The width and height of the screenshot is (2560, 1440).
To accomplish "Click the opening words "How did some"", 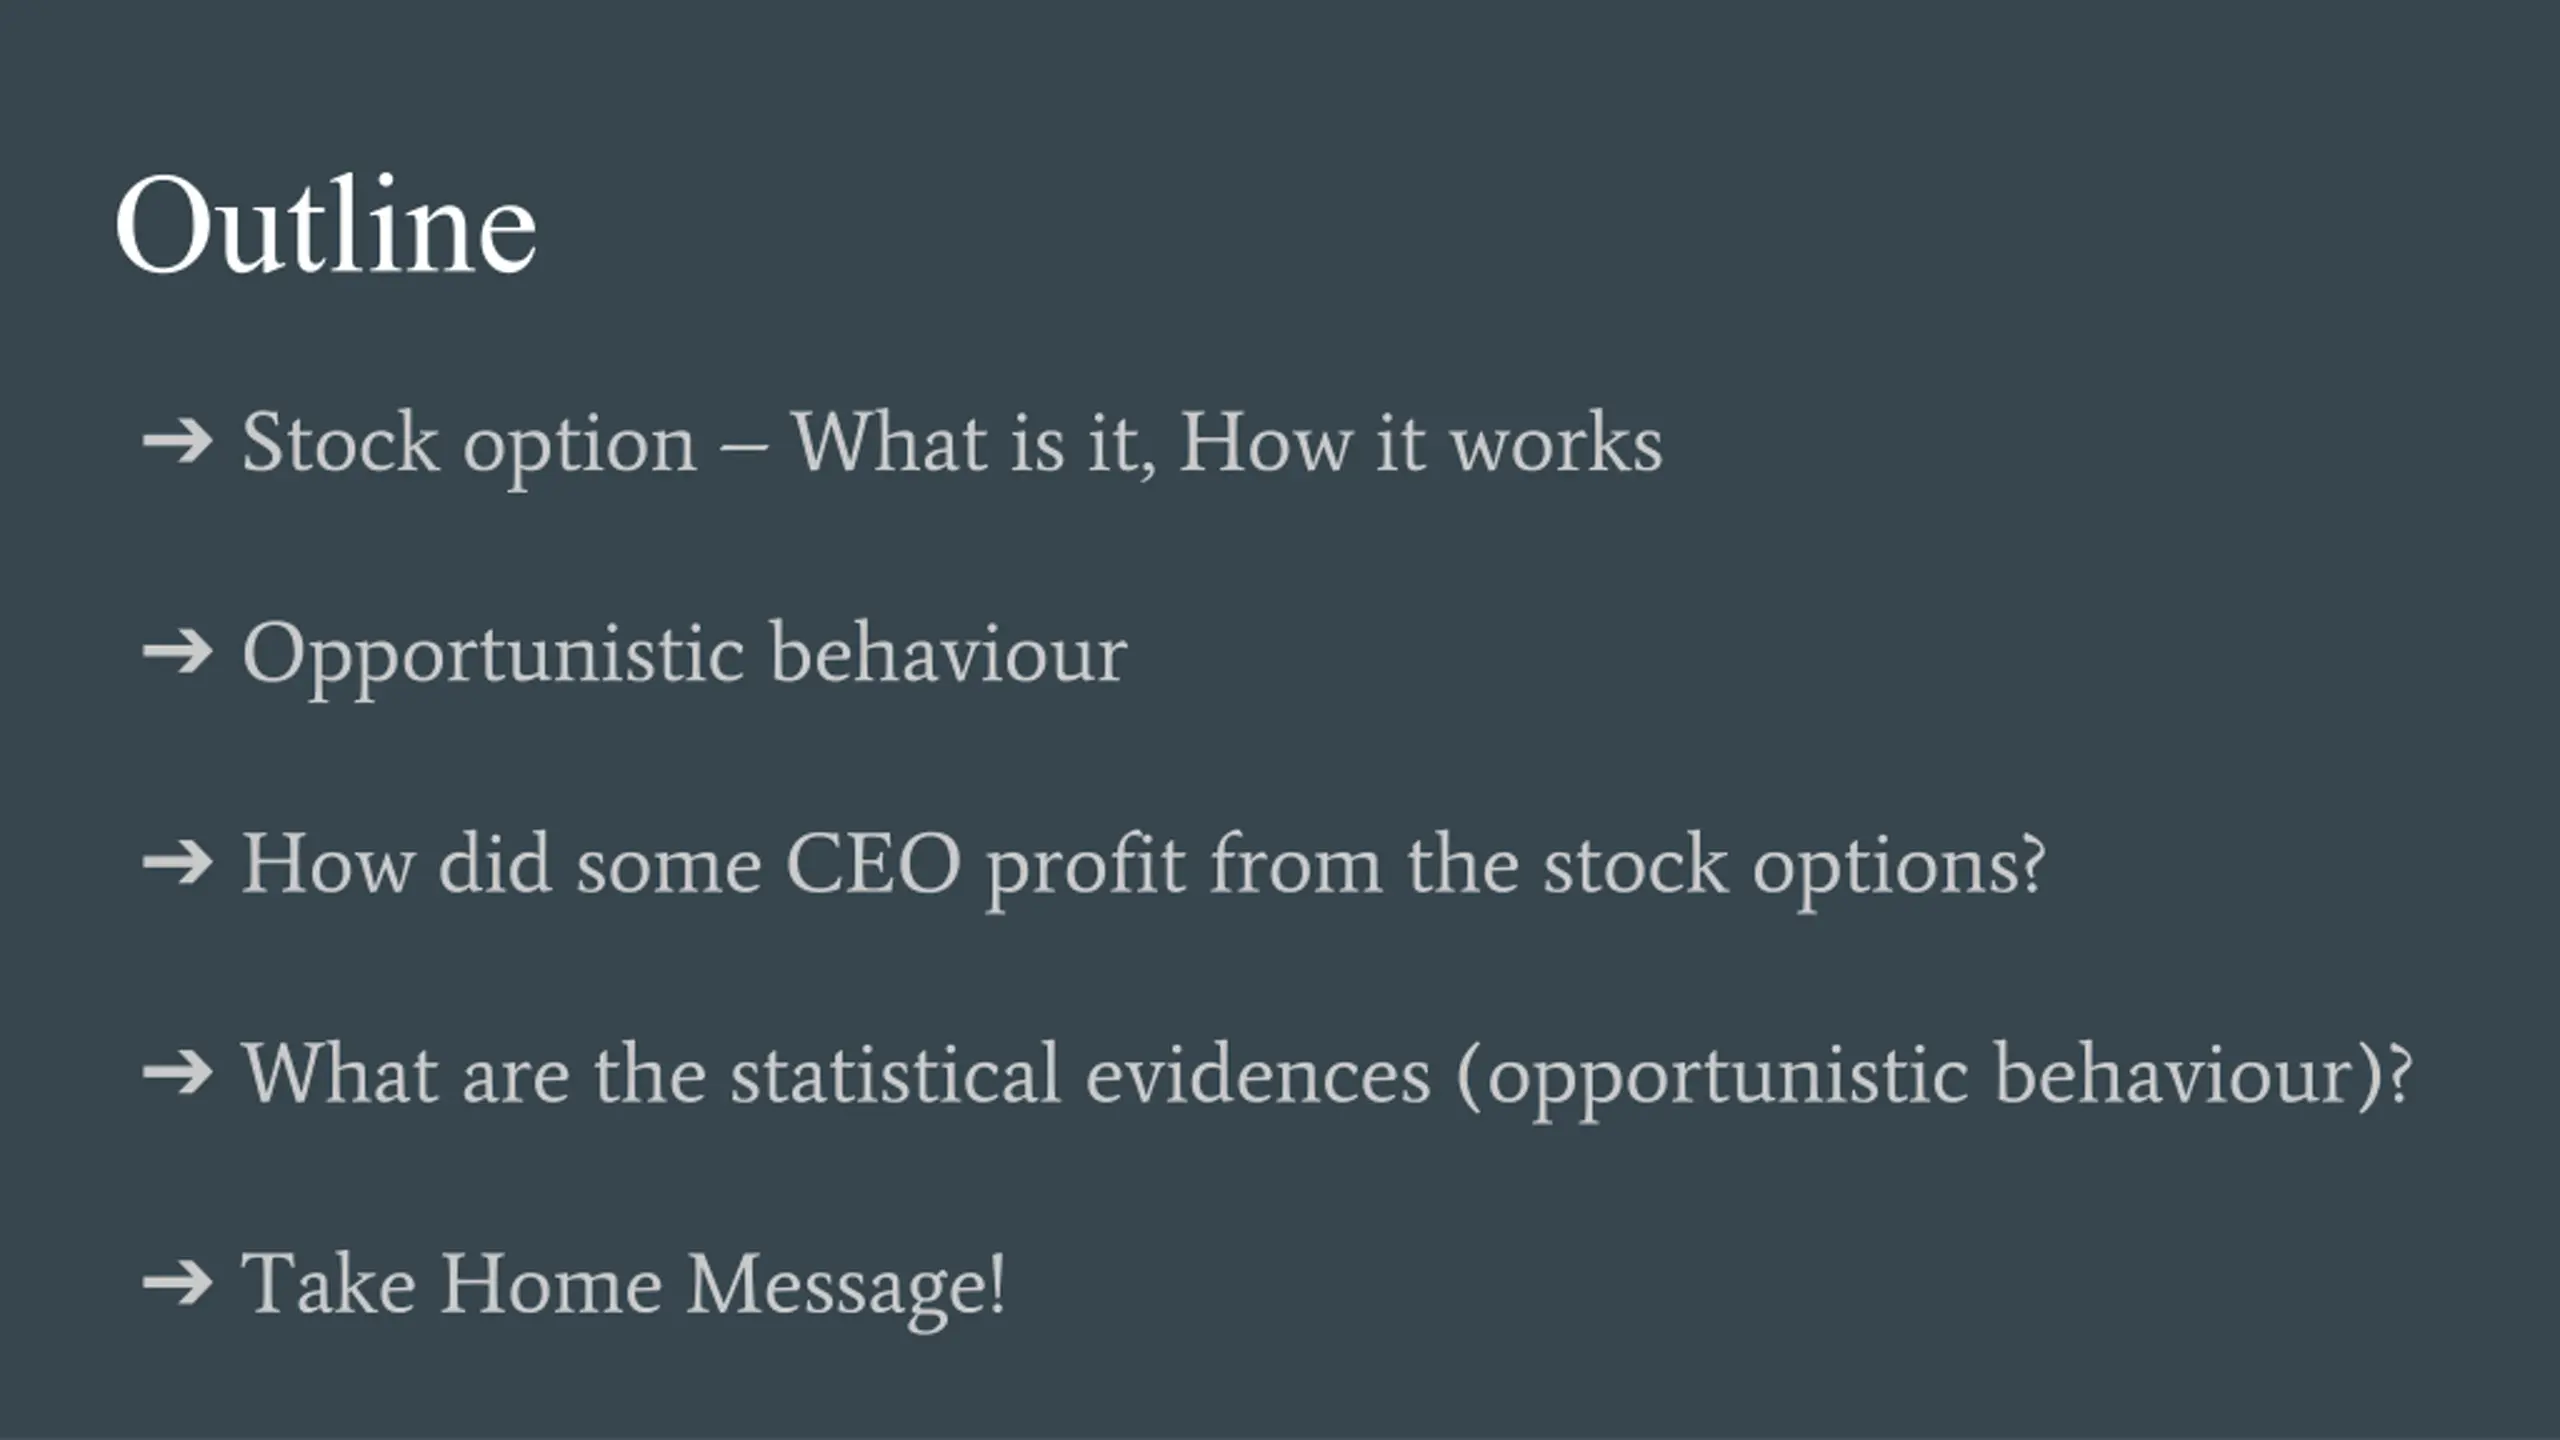I will click(x=502, y=864).
